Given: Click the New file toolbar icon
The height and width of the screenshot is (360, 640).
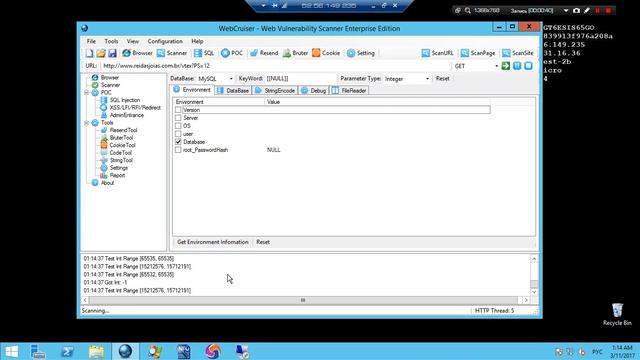Looking at the screenshot, I should tap(89, 53).
